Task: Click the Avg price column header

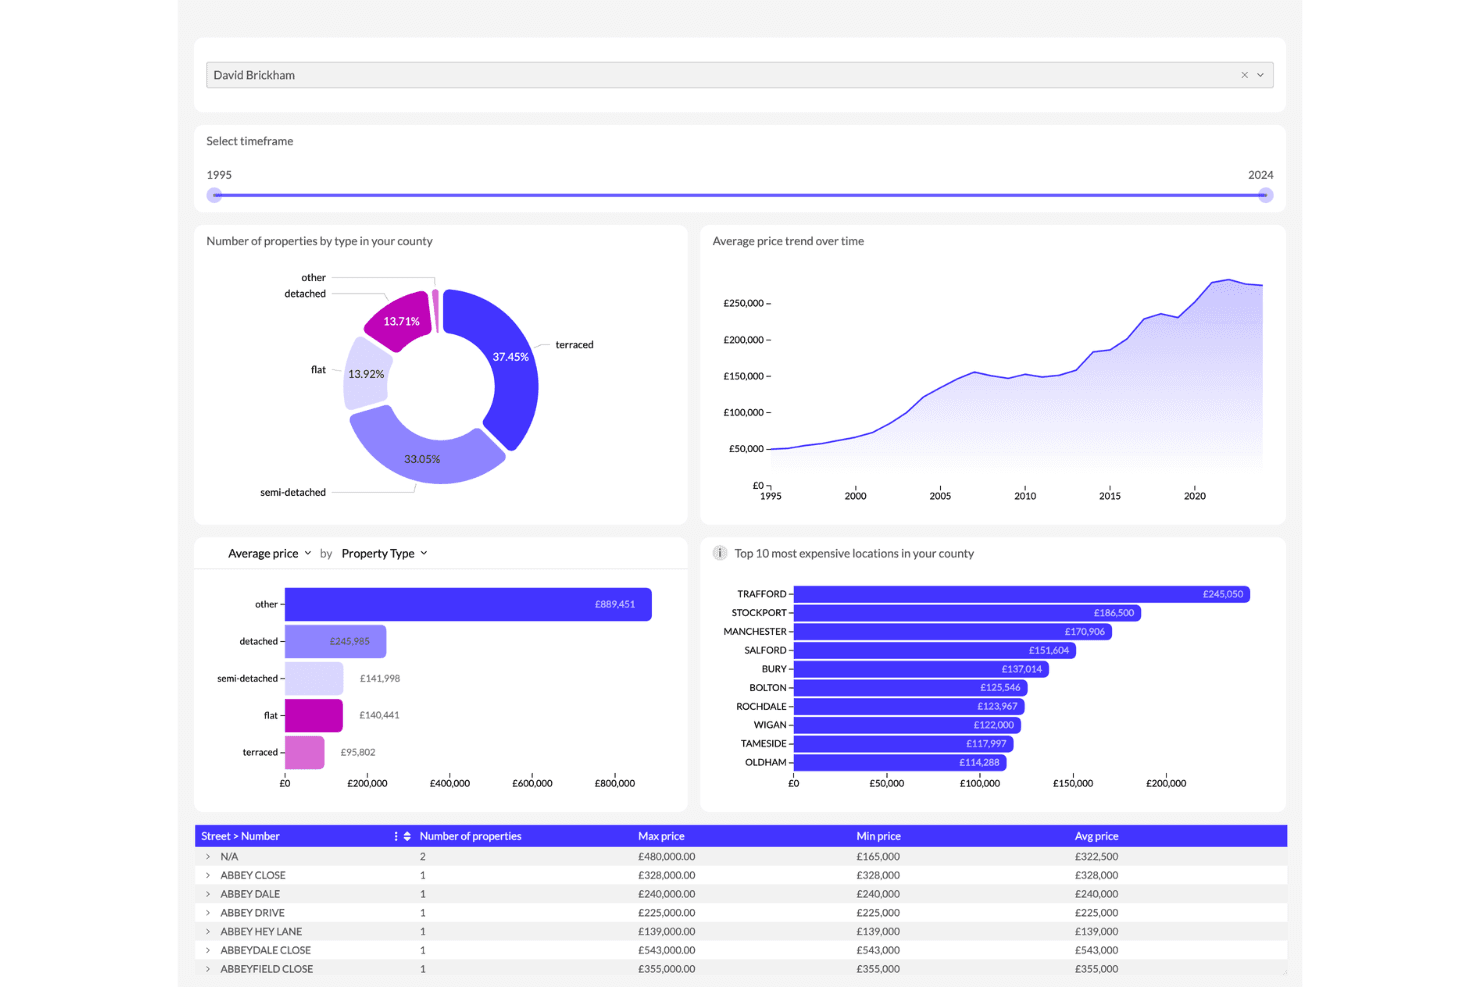Action: coord(1096,836)
